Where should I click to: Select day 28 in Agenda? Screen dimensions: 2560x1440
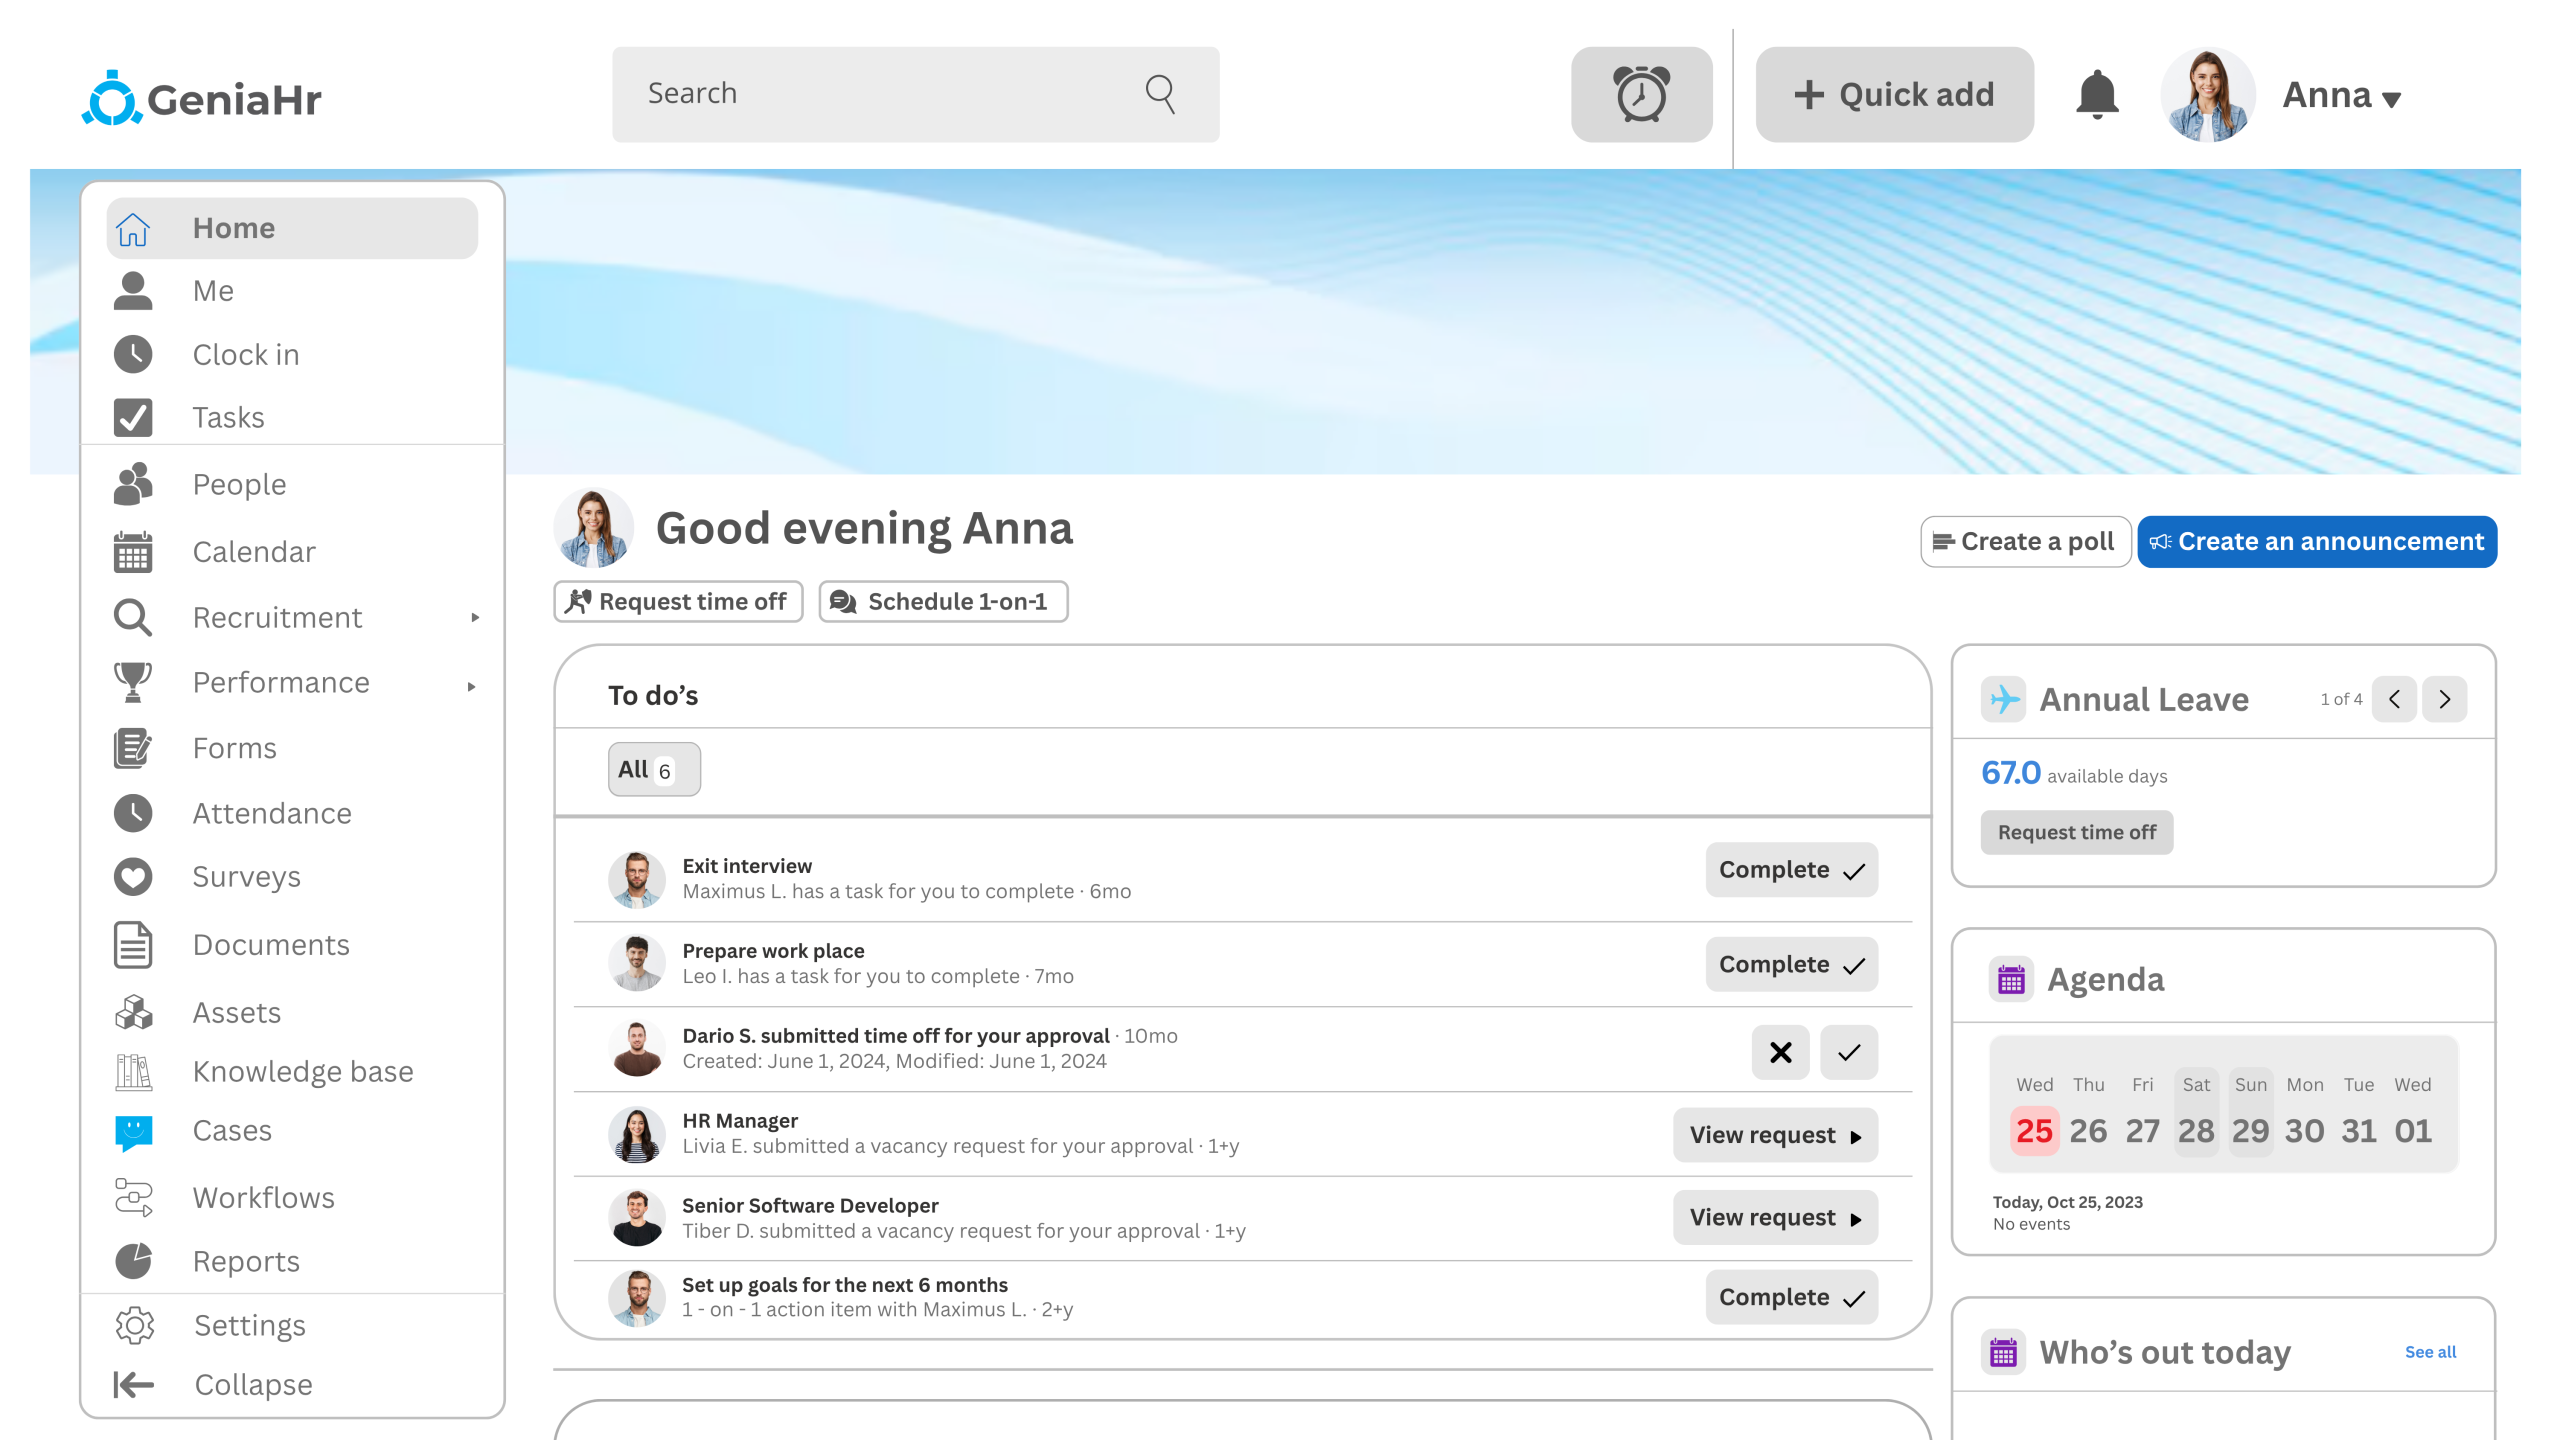[x=2196, y=1130]
